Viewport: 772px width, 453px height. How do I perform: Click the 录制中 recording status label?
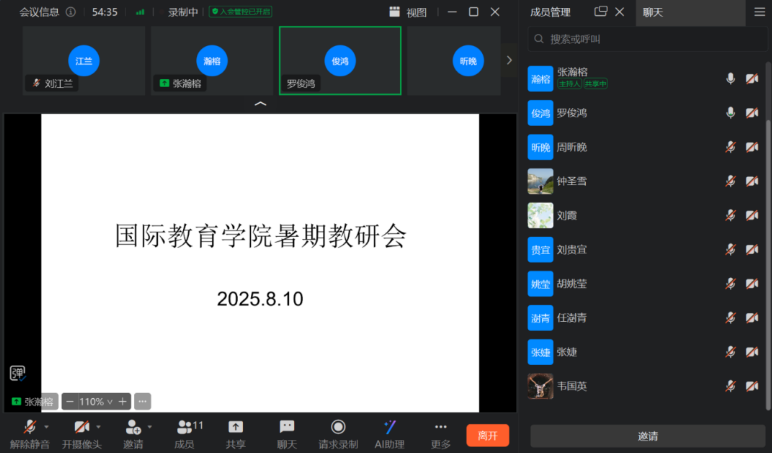point(183,12)
